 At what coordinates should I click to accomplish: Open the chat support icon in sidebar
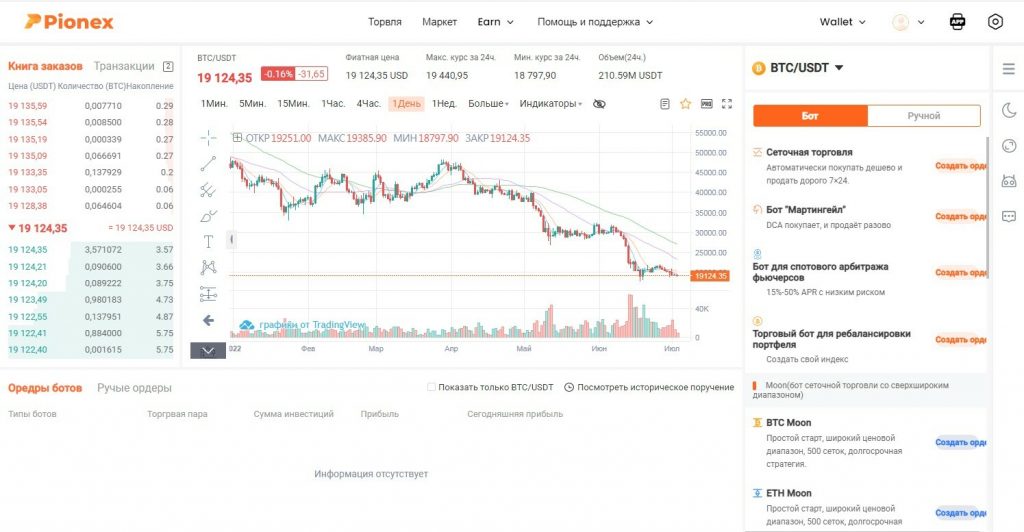(1008, 215)
